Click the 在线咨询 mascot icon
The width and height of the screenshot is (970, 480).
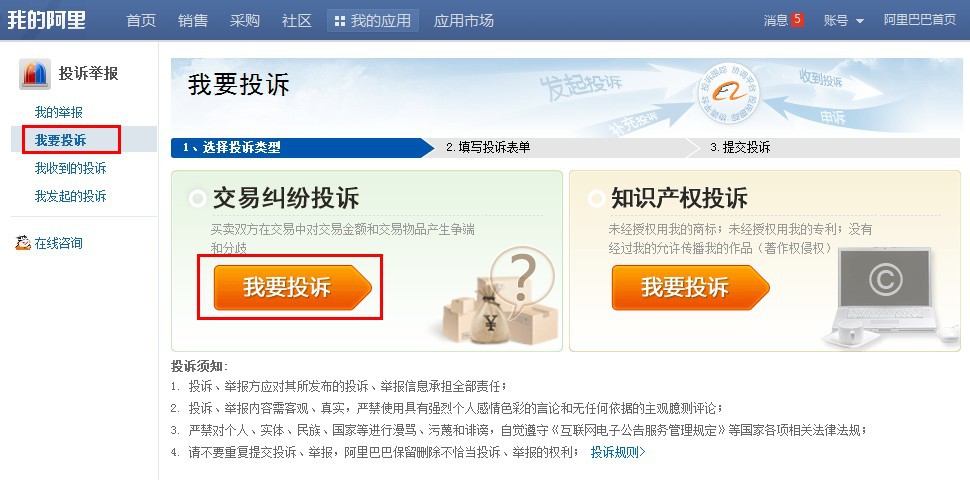tap(23, 243)
